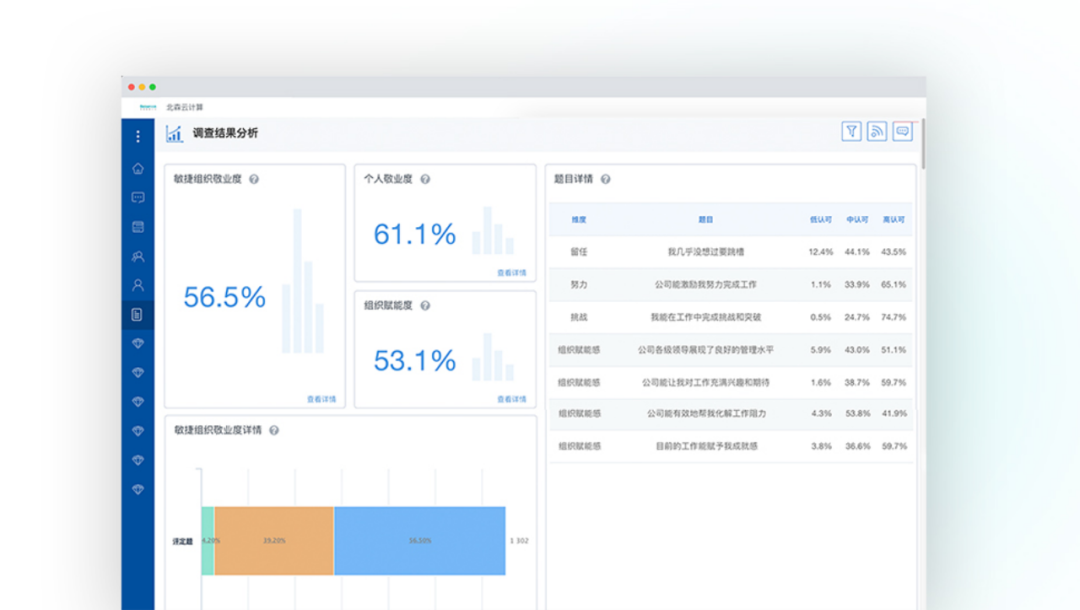The width and height of the screenshot is (1080, 610).
Task: Open the filter icon in the top toolbar
Action: [851, 131]
